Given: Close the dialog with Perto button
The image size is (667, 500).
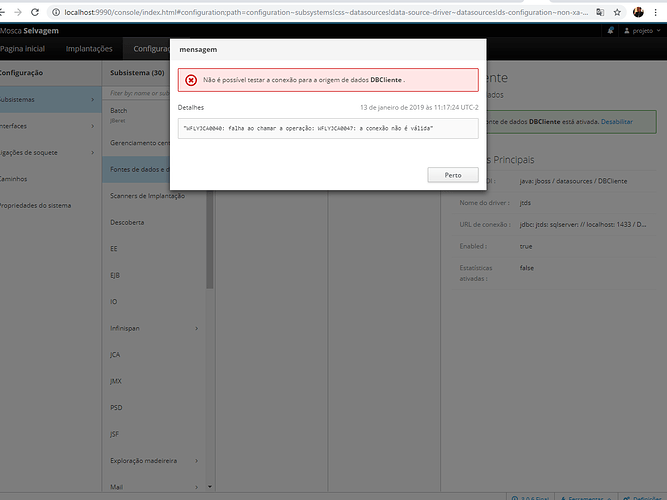Looking at the screenshot, I should [x=453, y=175].
